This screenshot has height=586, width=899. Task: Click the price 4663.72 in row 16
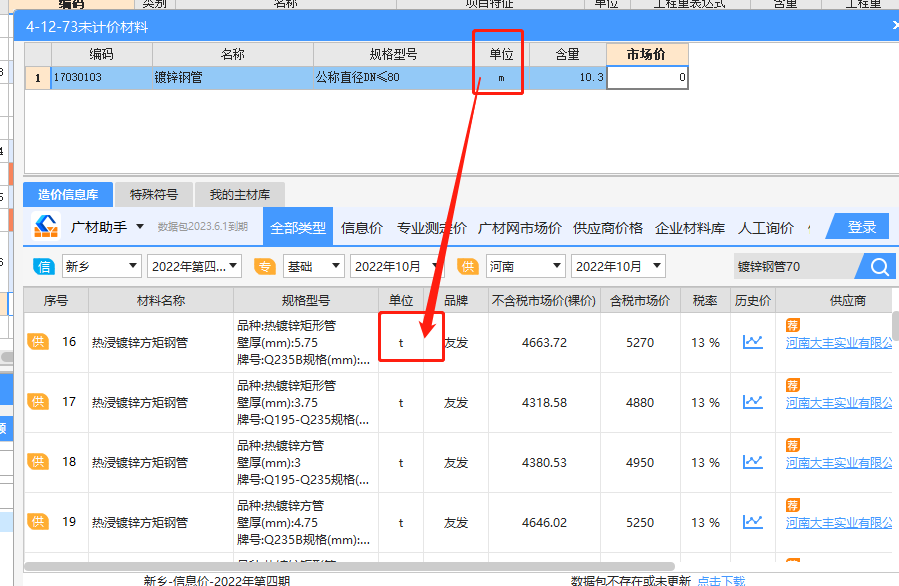pos(544,343)
